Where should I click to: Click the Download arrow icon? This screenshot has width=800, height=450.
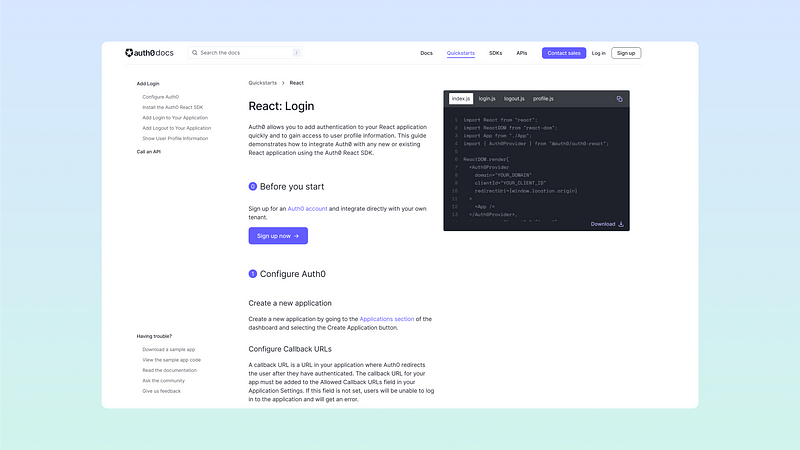621,224
